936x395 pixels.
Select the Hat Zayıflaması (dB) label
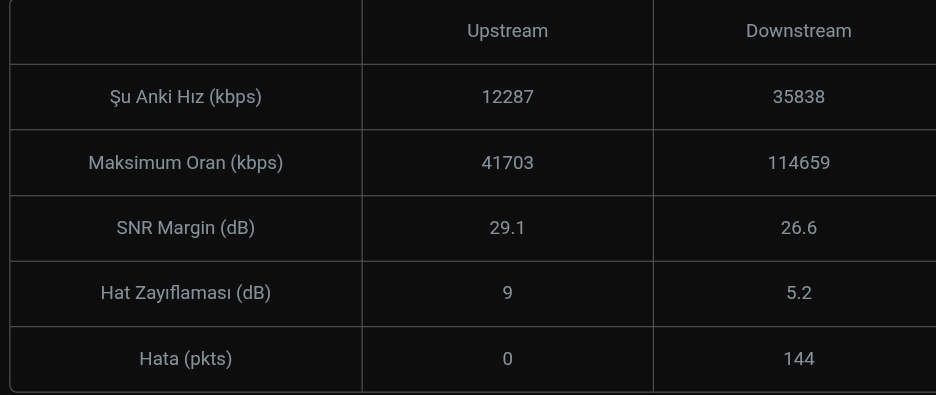point(186,293)
